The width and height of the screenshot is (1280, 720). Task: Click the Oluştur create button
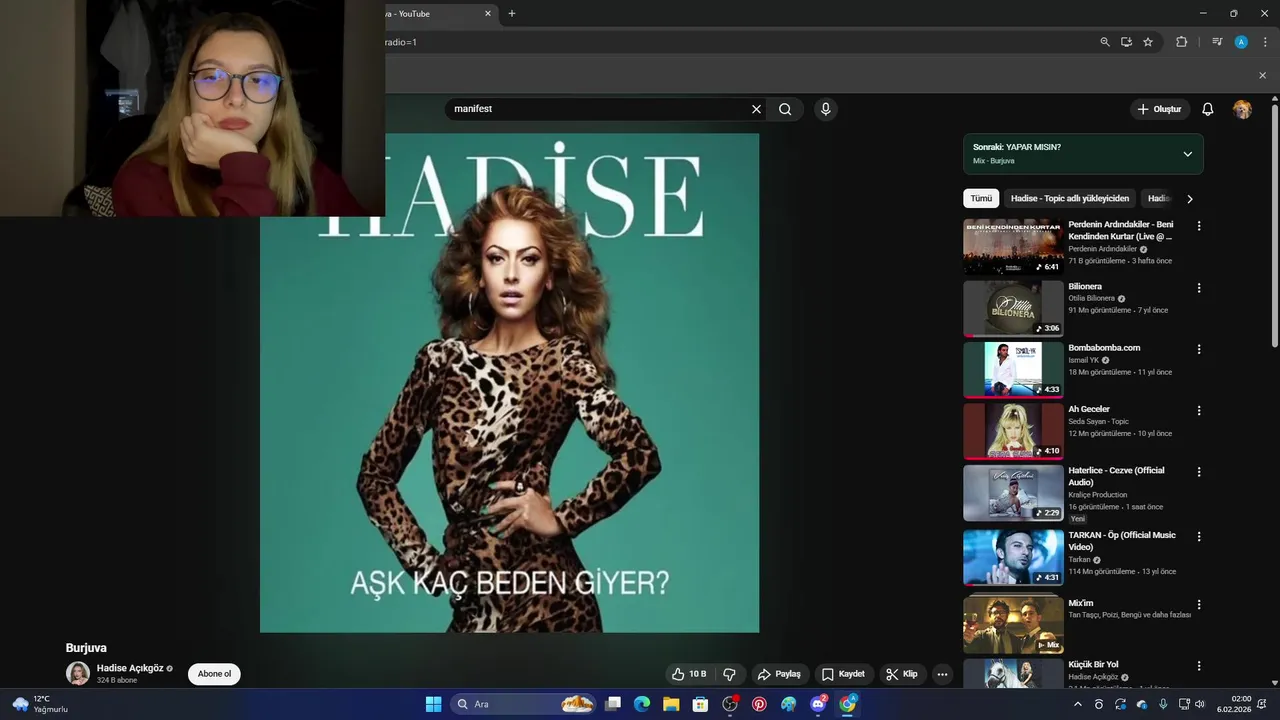(x=1159, y=109)
